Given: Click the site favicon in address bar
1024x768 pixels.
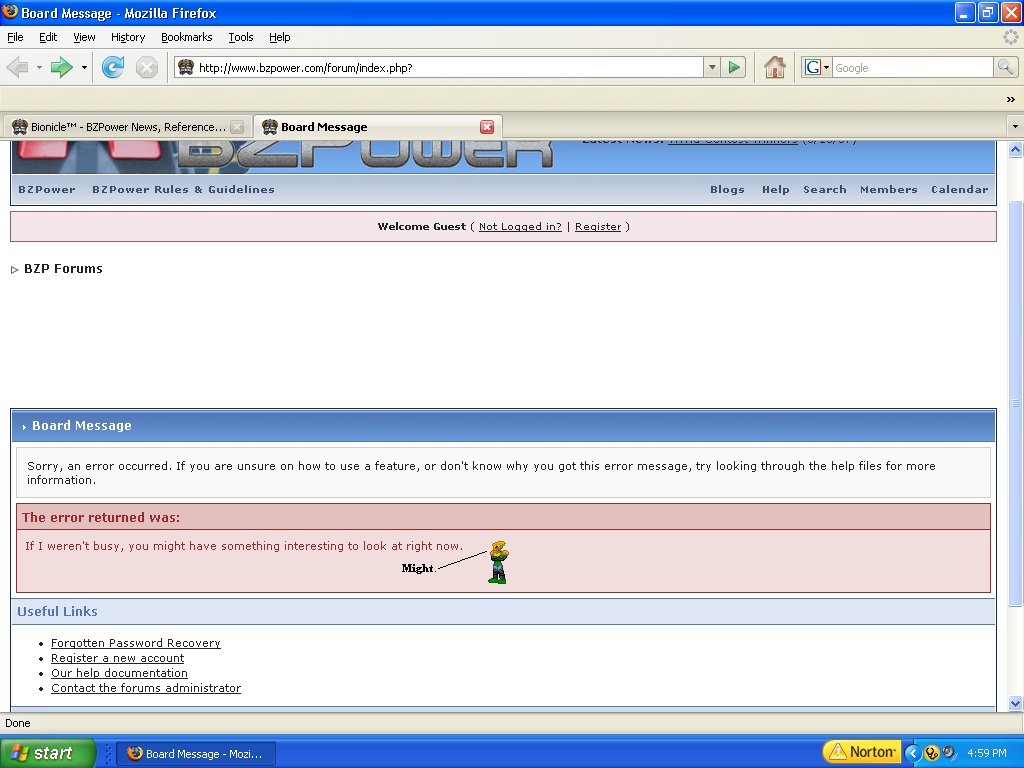Looking at the screenshot, I should click(x=186, y=67).
